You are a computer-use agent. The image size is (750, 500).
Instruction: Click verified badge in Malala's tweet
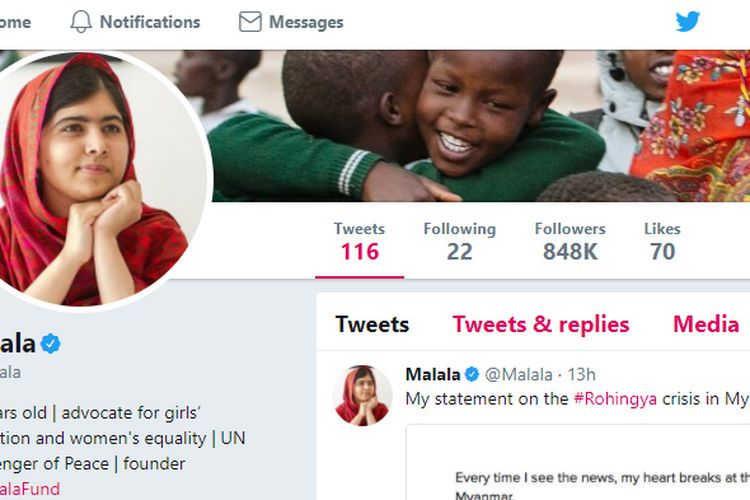[x=471, y=375]
